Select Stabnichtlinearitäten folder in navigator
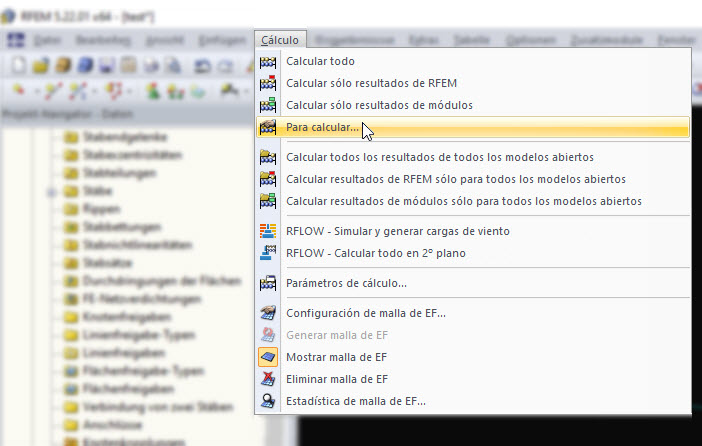This screenshot has width=702, height=446. pyautogui.click(x=137, y=245)
